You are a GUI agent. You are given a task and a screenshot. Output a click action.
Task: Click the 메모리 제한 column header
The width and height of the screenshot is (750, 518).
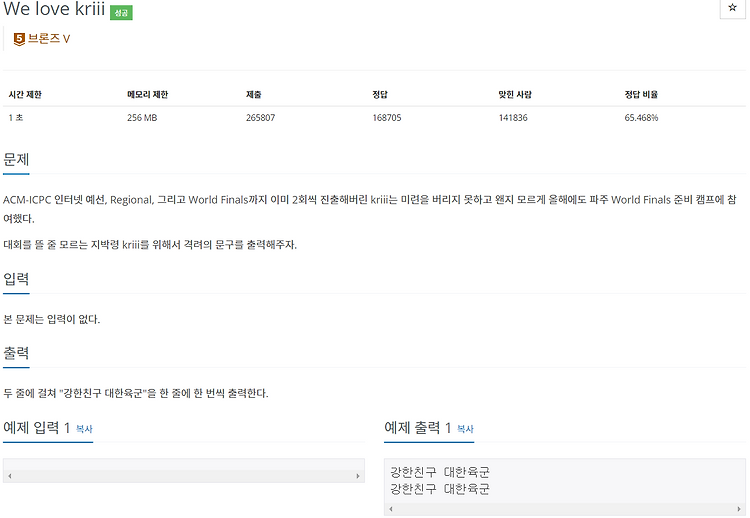147,95
